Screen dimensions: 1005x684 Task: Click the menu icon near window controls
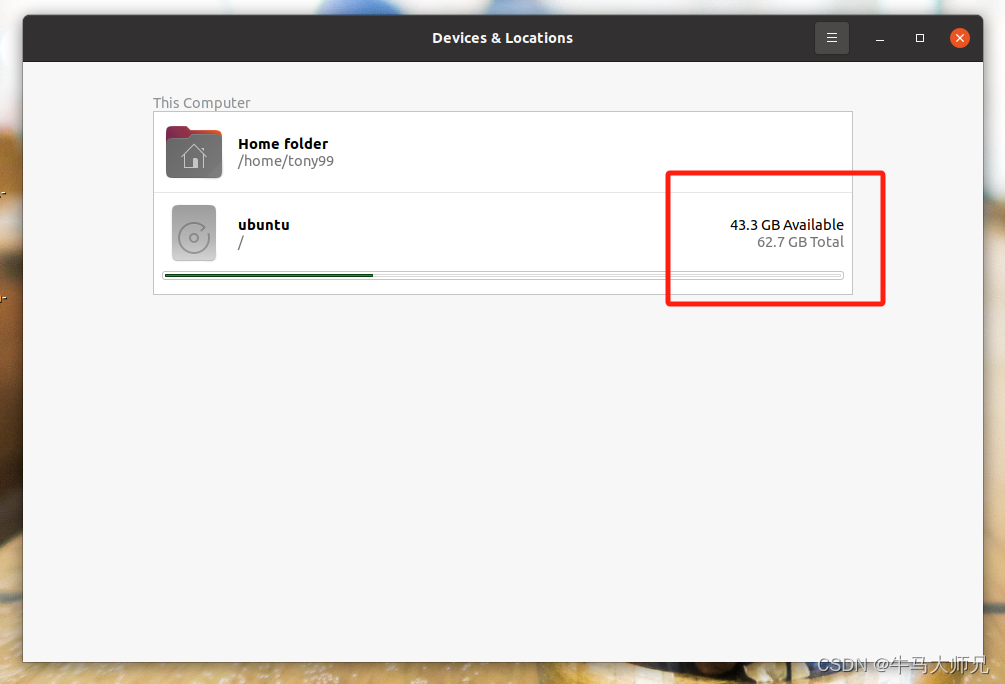point(832,37)
